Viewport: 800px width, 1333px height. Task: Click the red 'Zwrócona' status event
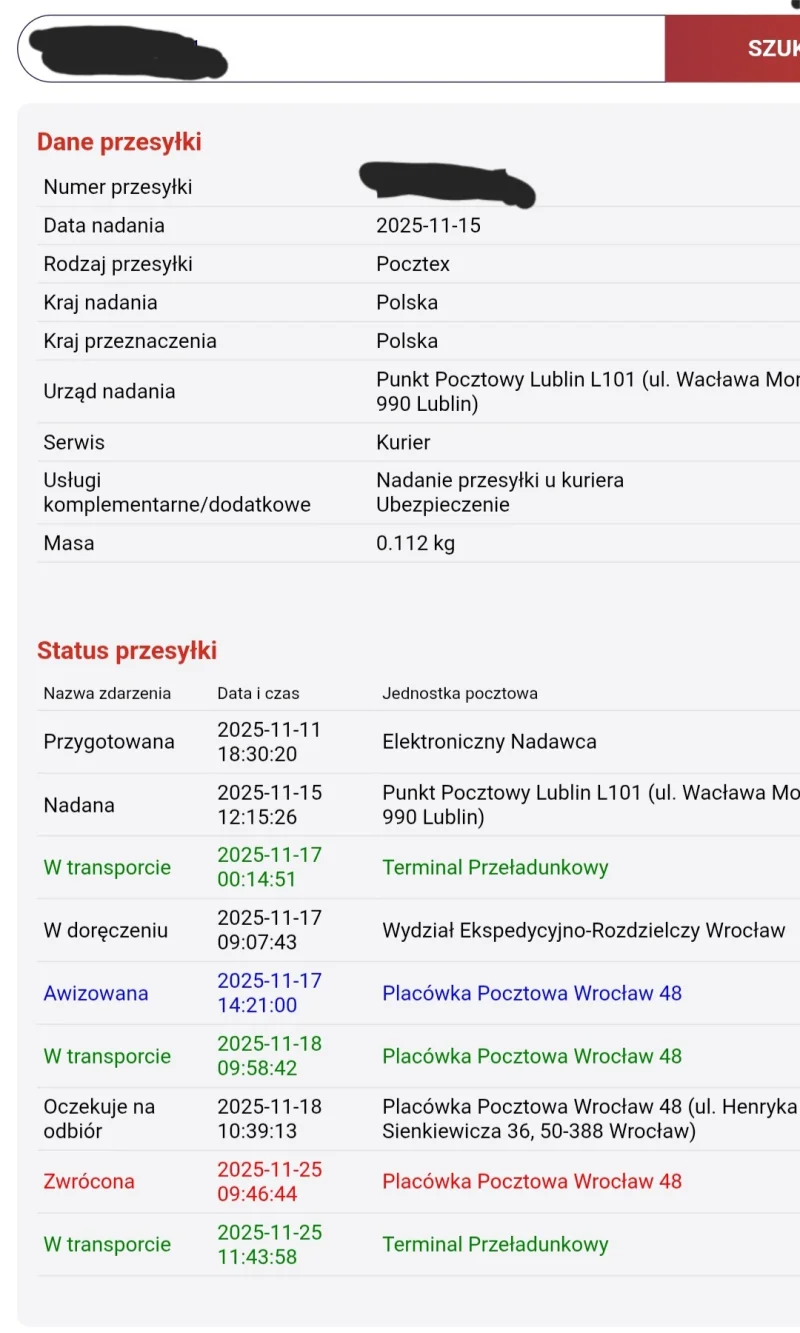click(x=89, y=1181)
